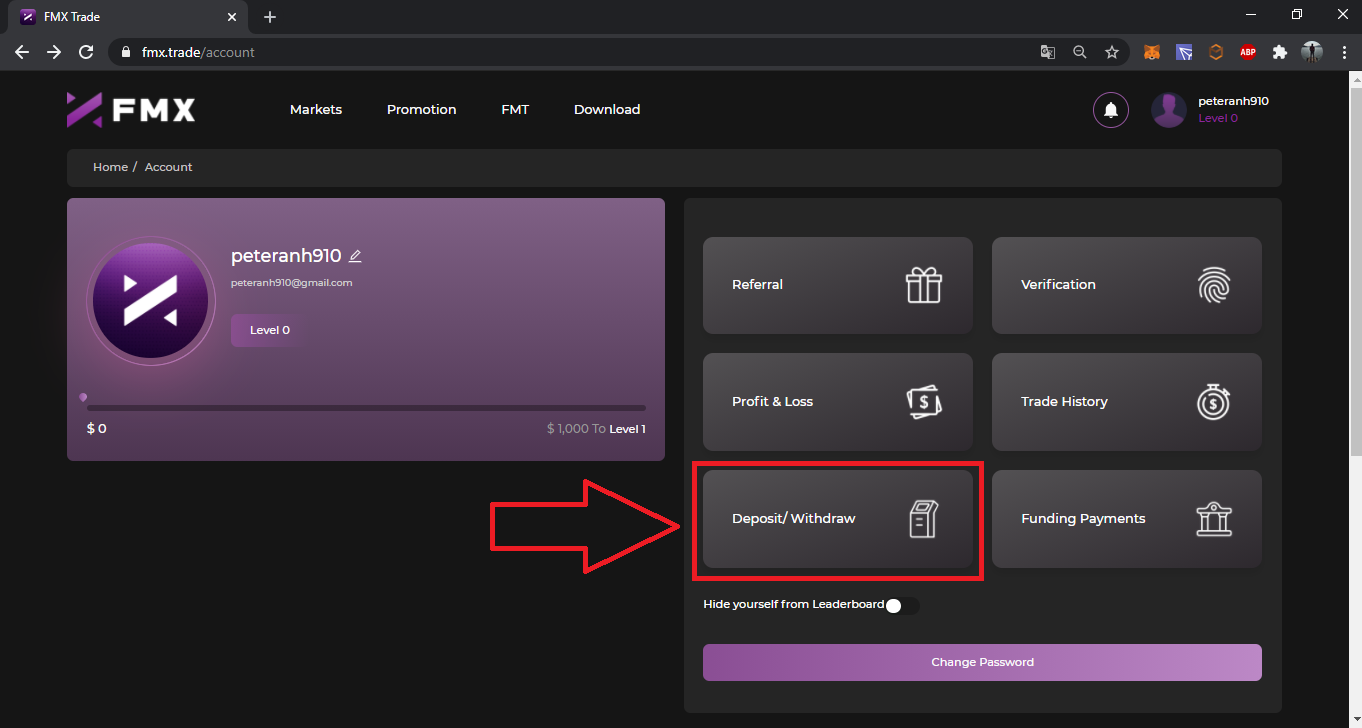The width and height of the screenshot is (1362, 728).
Task: Open the Referral card
Action: tap(838, 285)
